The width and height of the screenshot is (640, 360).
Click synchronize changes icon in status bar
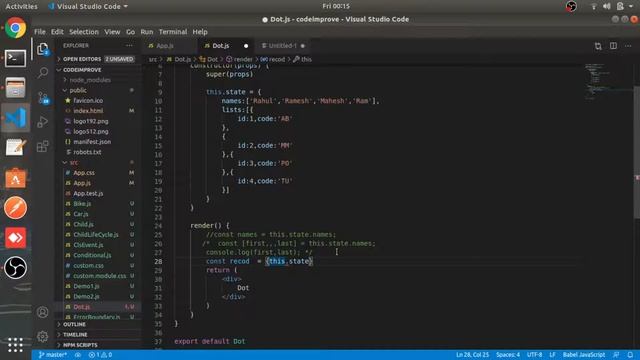(78, 355)
